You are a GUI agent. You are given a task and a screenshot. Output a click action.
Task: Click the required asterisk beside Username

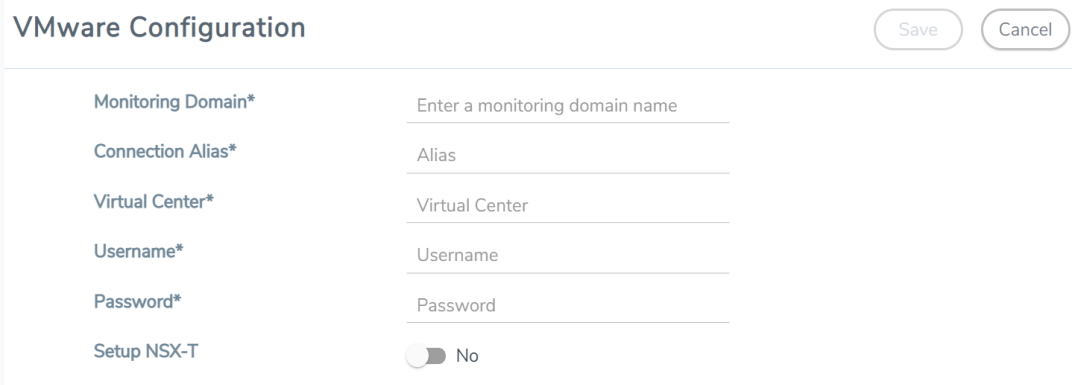180,248
